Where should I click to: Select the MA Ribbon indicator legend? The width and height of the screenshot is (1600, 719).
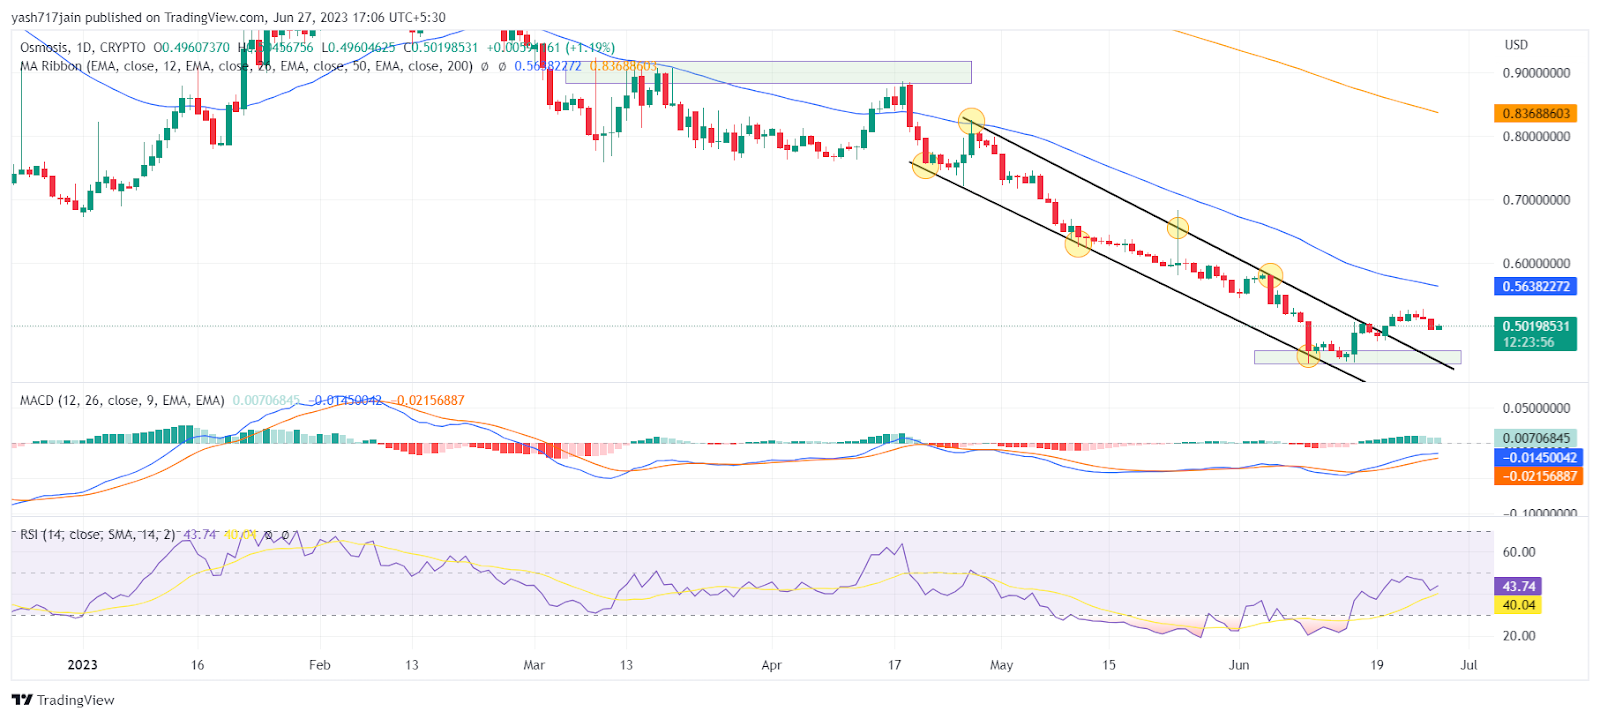click(246, 66)
